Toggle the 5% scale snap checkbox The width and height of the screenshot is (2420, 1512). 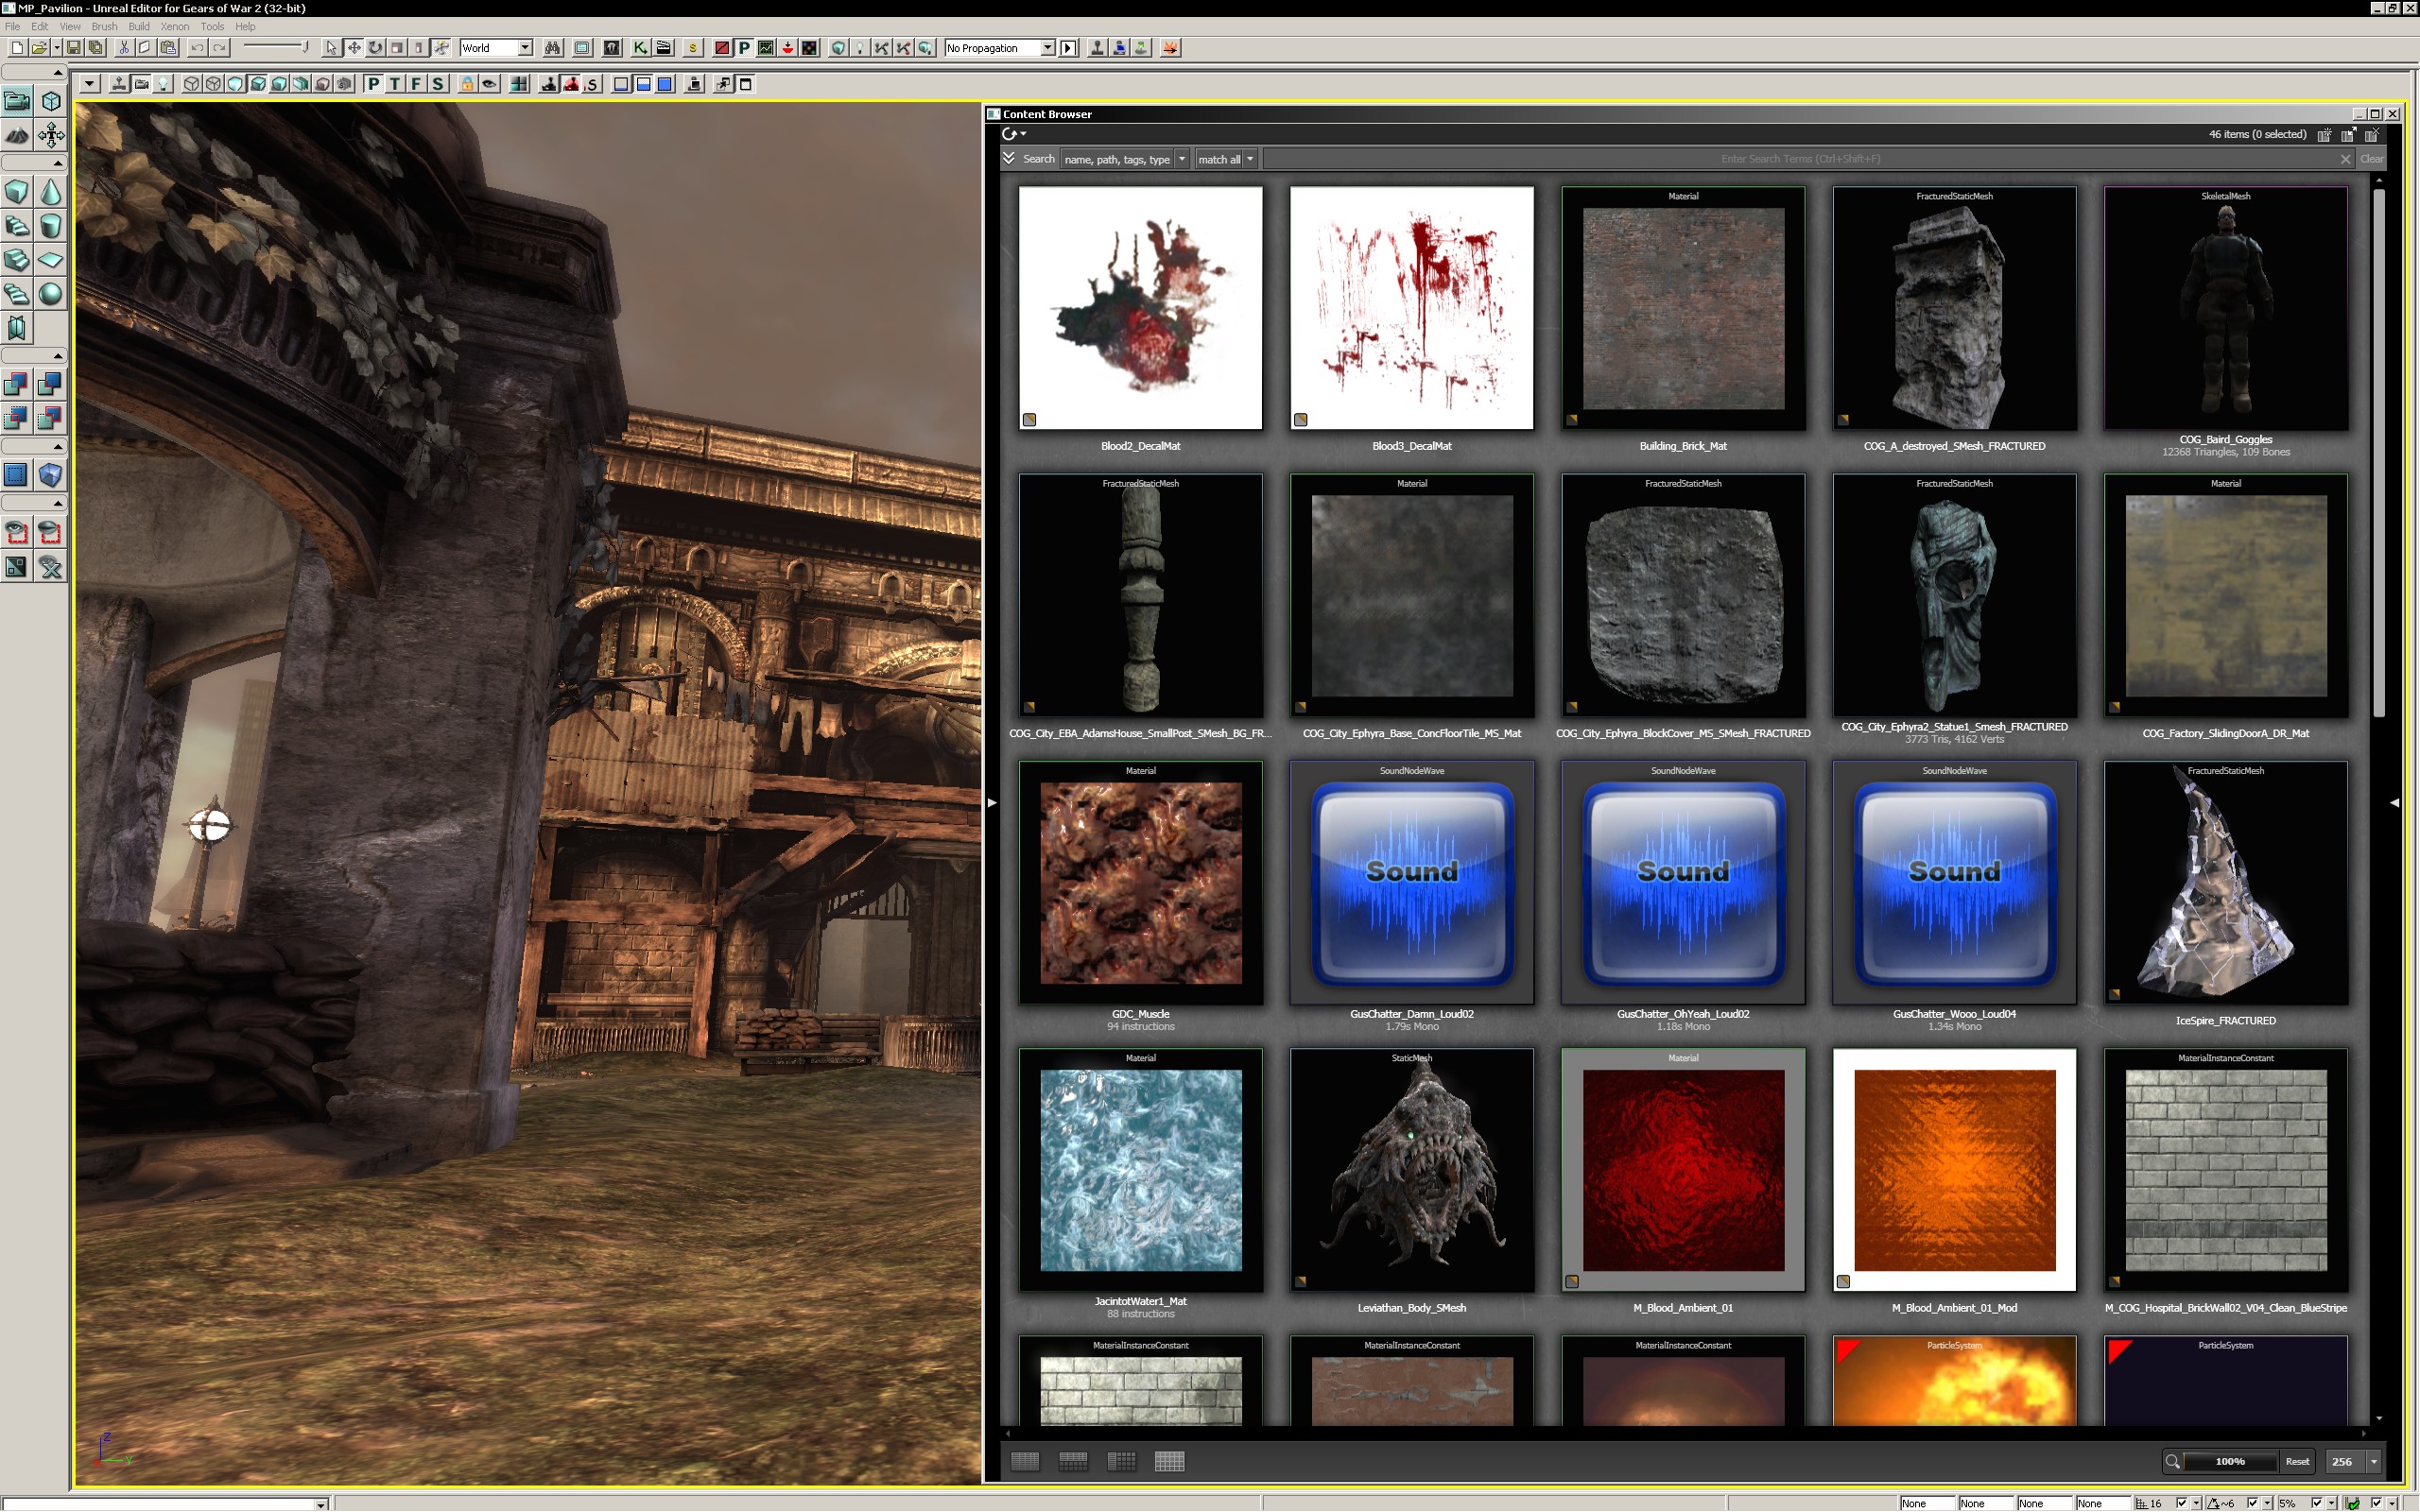click(2317, 1503)
